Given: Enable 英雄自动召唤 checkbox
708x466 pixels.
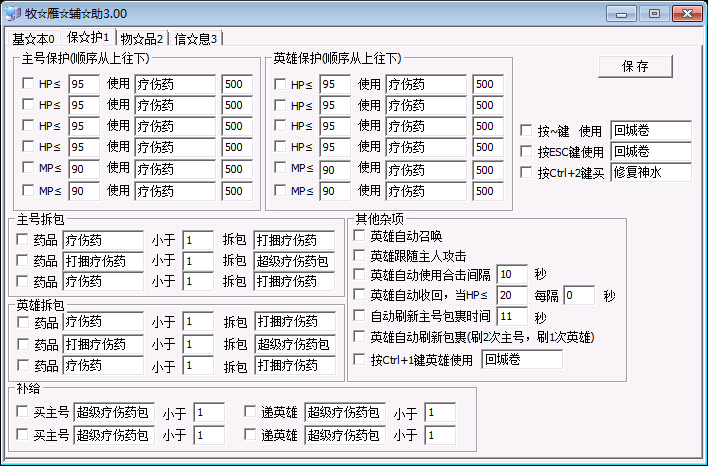Looking at the screenshot, I should point(359,235).
